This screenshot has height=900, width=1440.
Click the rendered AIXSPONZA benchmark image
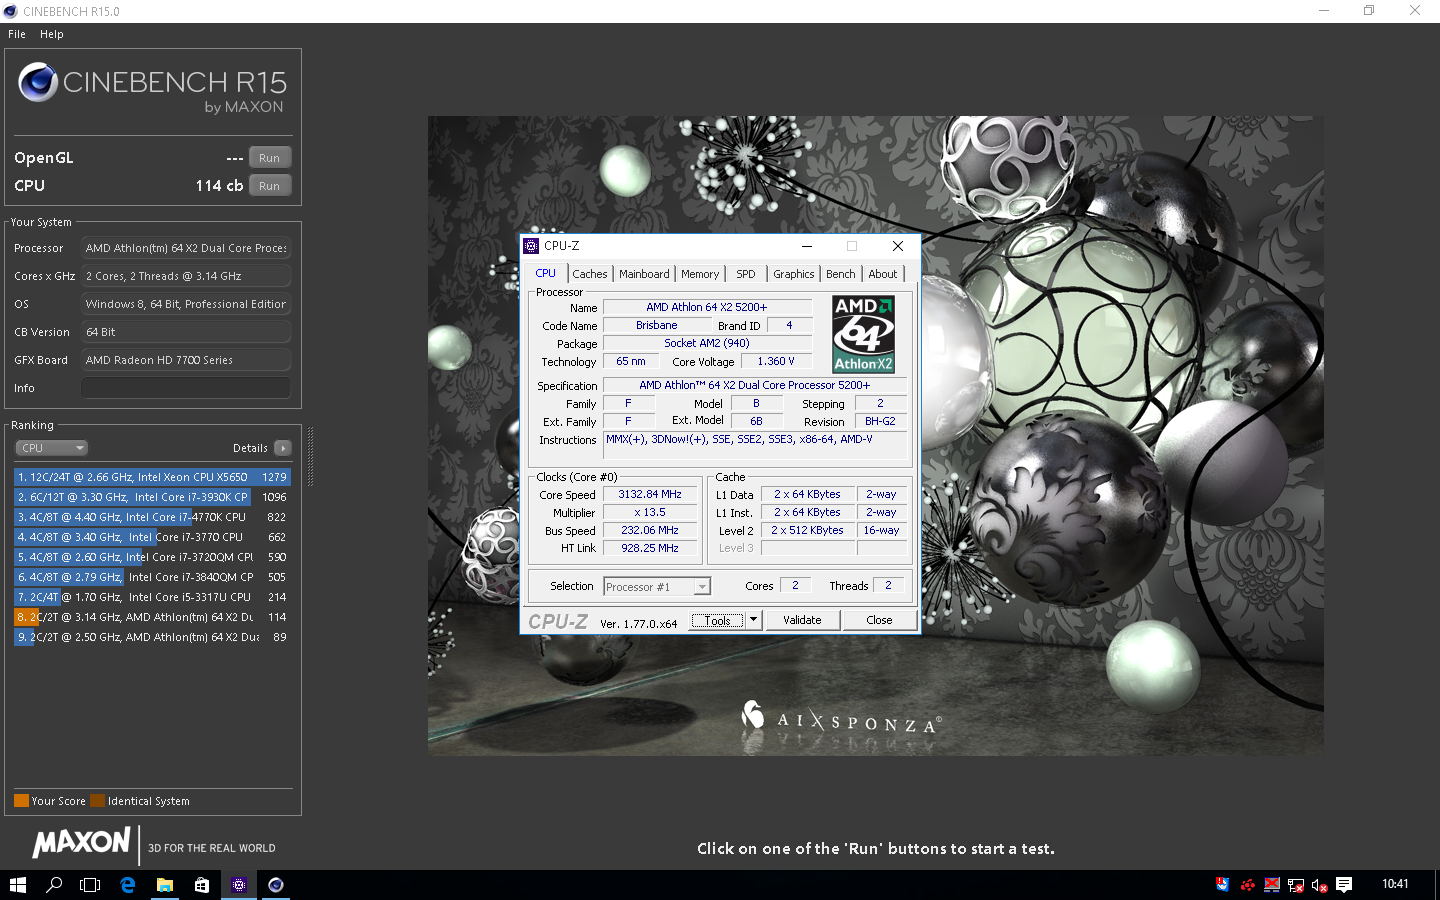[x=875, y=436]
